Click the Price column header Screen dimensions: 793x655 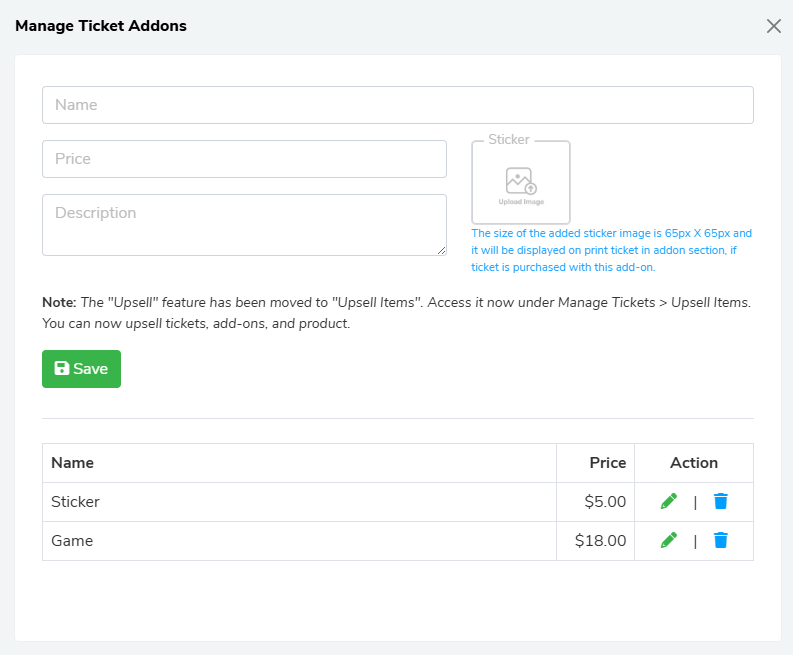pyautogui.click(x=607, y=463)
